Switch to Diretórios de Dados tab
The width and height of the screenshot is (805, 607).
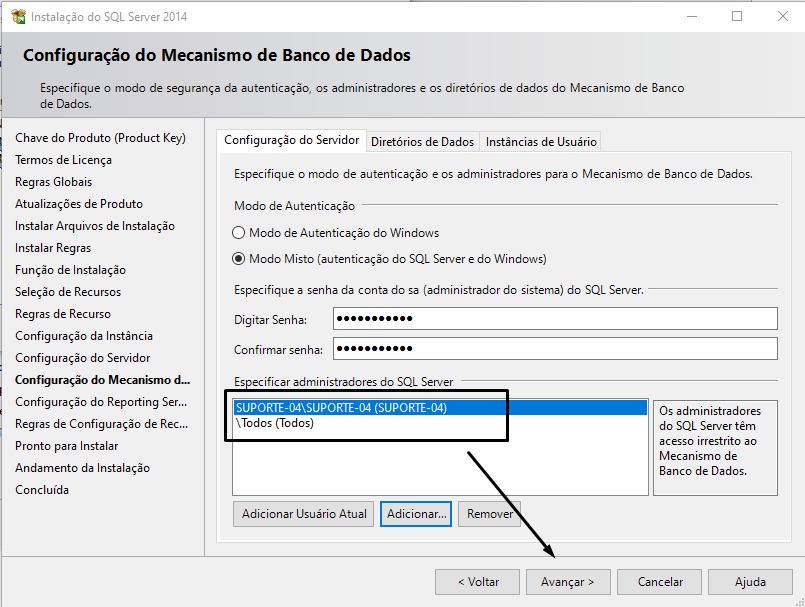tap(423, 142)
